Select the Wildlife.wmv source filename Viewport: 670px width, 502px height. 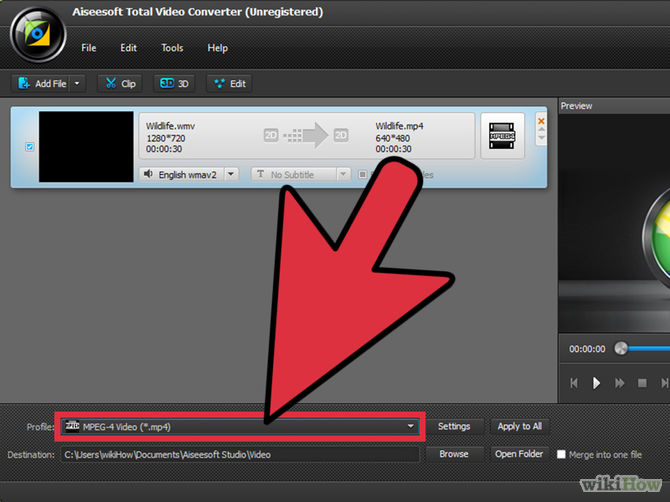click(170, 126)
